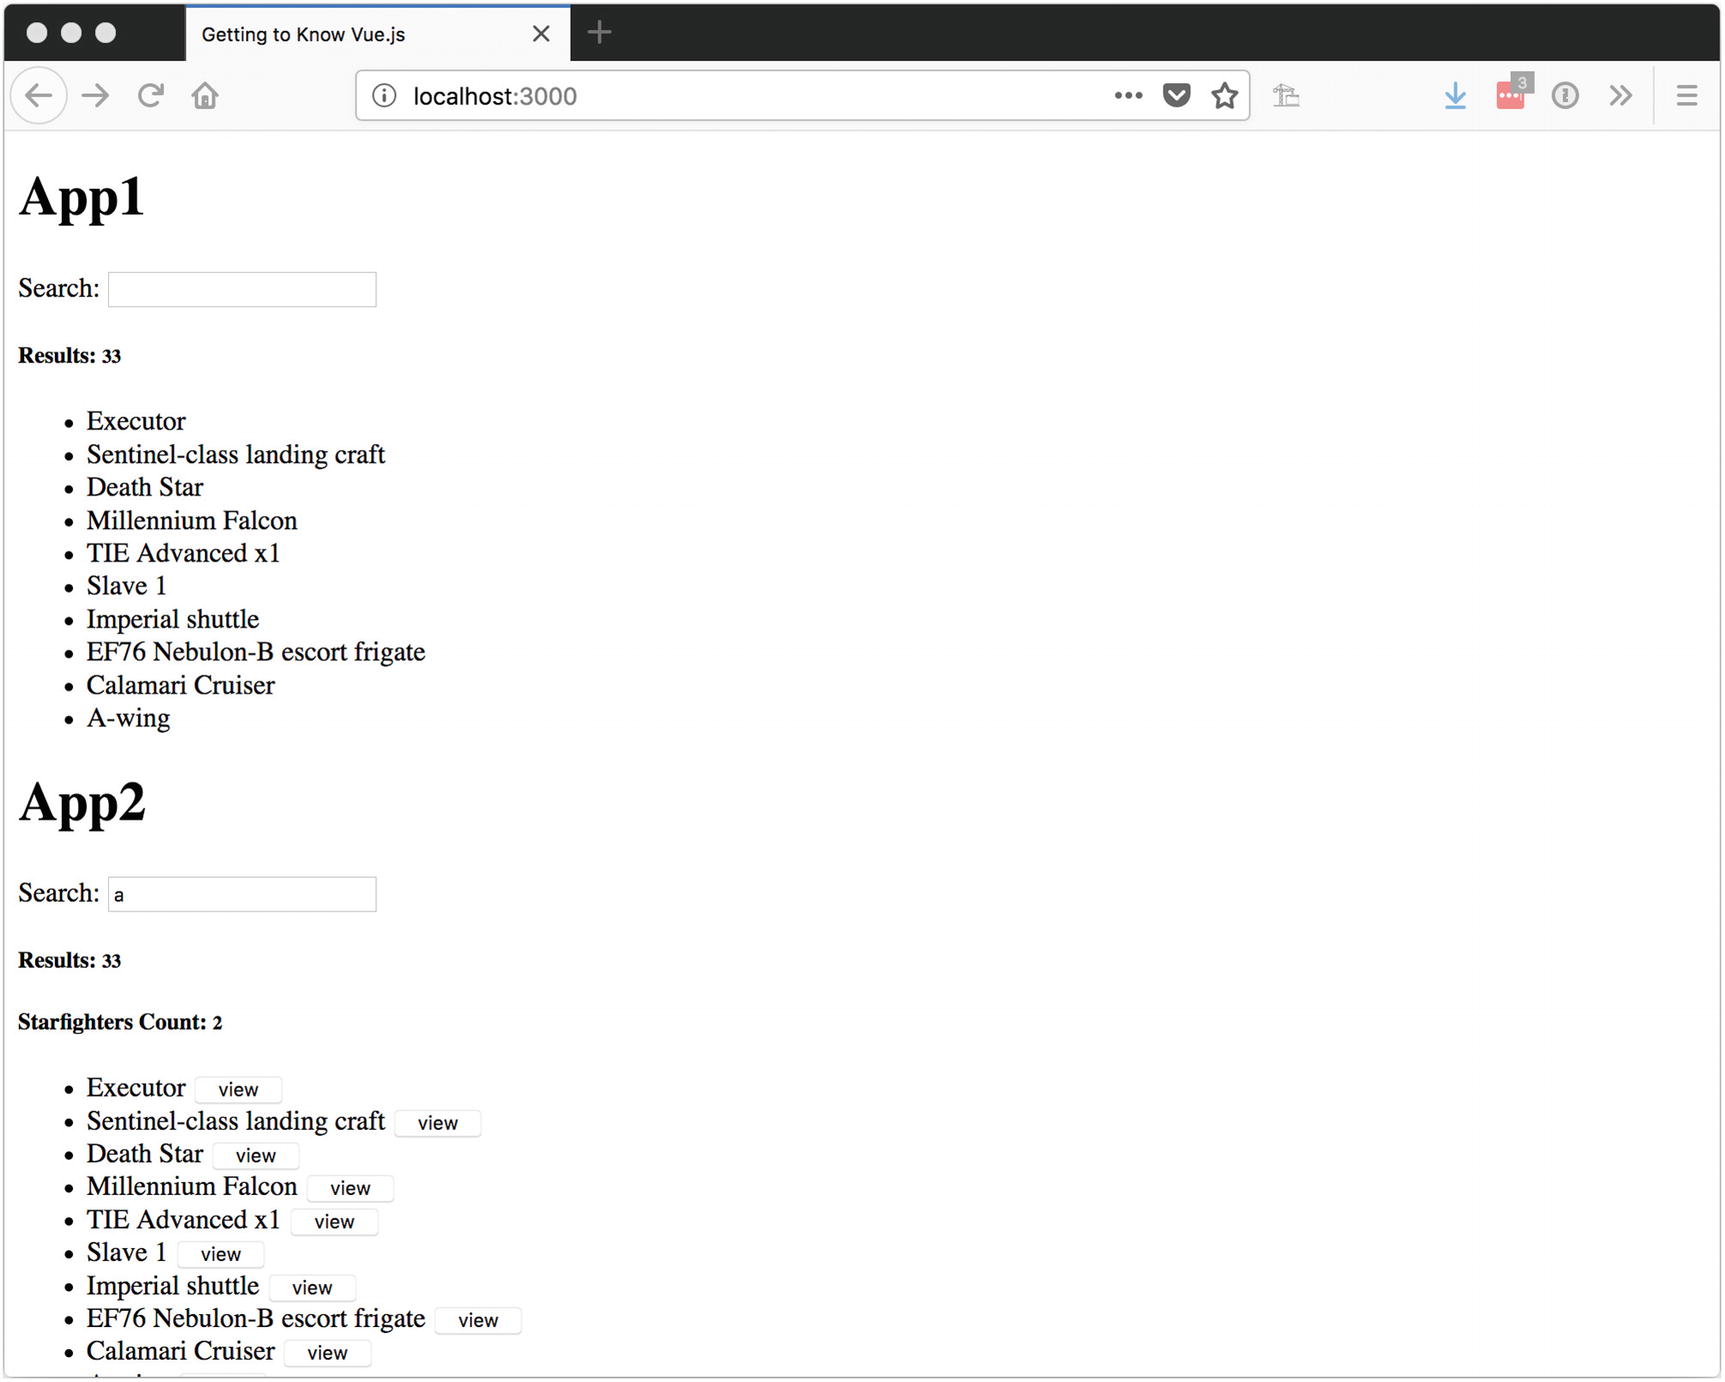Click 'Starfighters Count: 2' text
Image resolution: width=1725 pixels, height=1382 pixels.
(x=120, y=1023)
